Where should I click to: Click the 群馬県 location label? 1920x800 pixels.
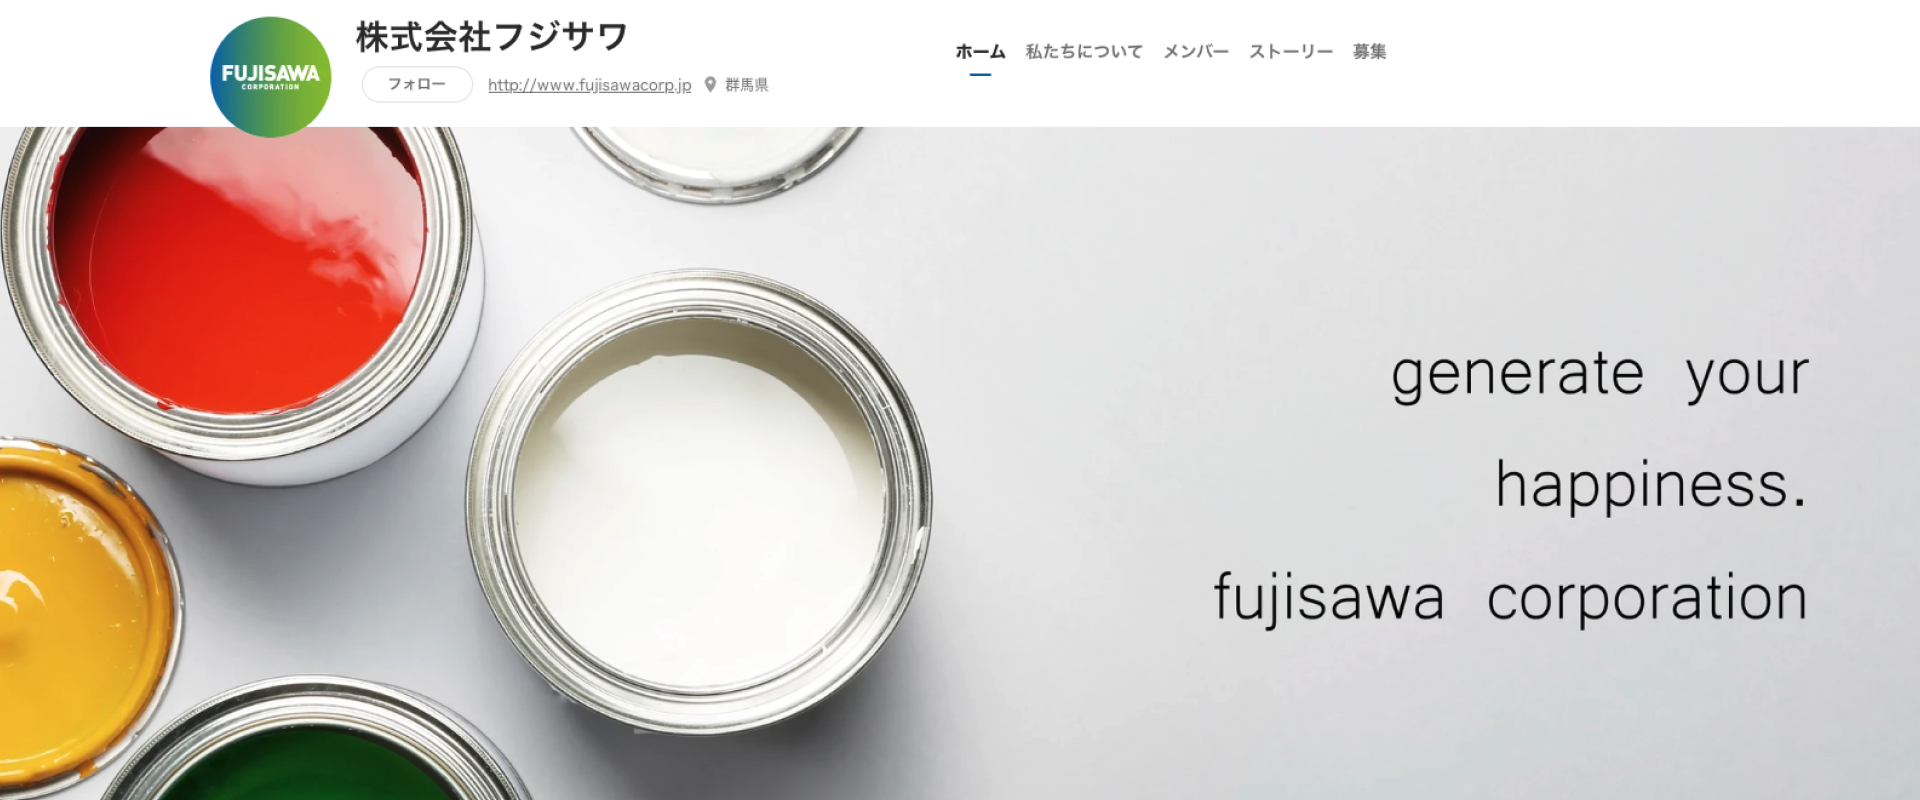click(x=746, y=85)
